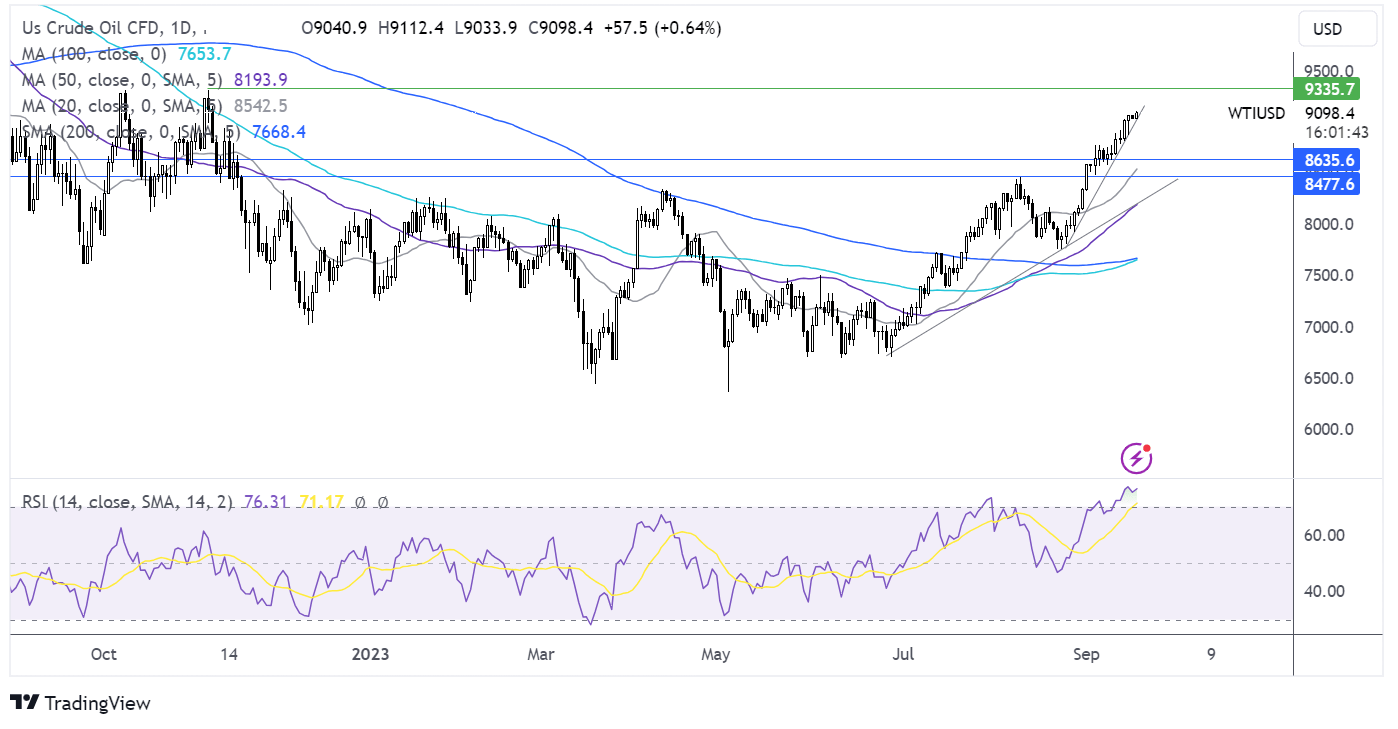Click the low price L9033.9
1398x729 pixels.
488,29
